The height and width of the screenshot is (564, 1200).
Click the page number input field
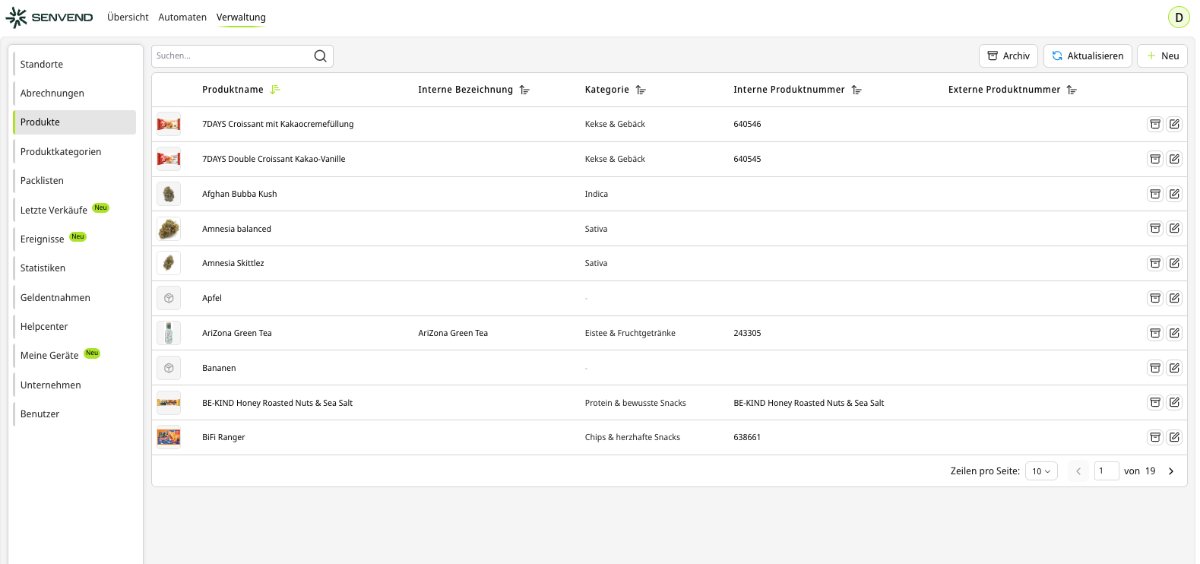[1106, 471]
